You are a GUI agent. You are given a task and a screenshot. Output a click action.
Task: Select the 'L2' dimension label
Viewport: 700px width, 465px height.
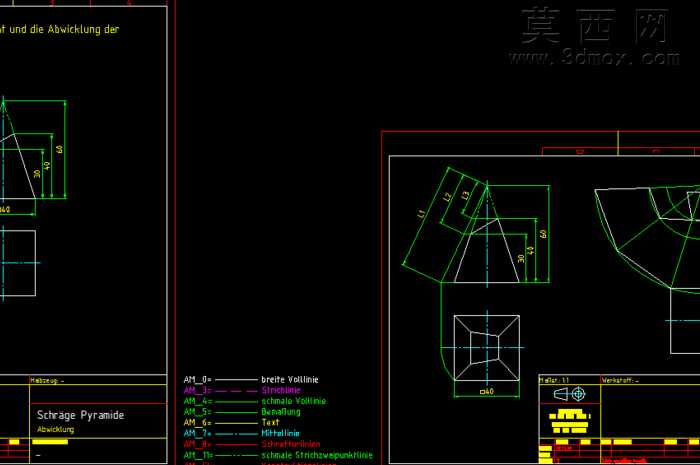[x=447, y=197]
